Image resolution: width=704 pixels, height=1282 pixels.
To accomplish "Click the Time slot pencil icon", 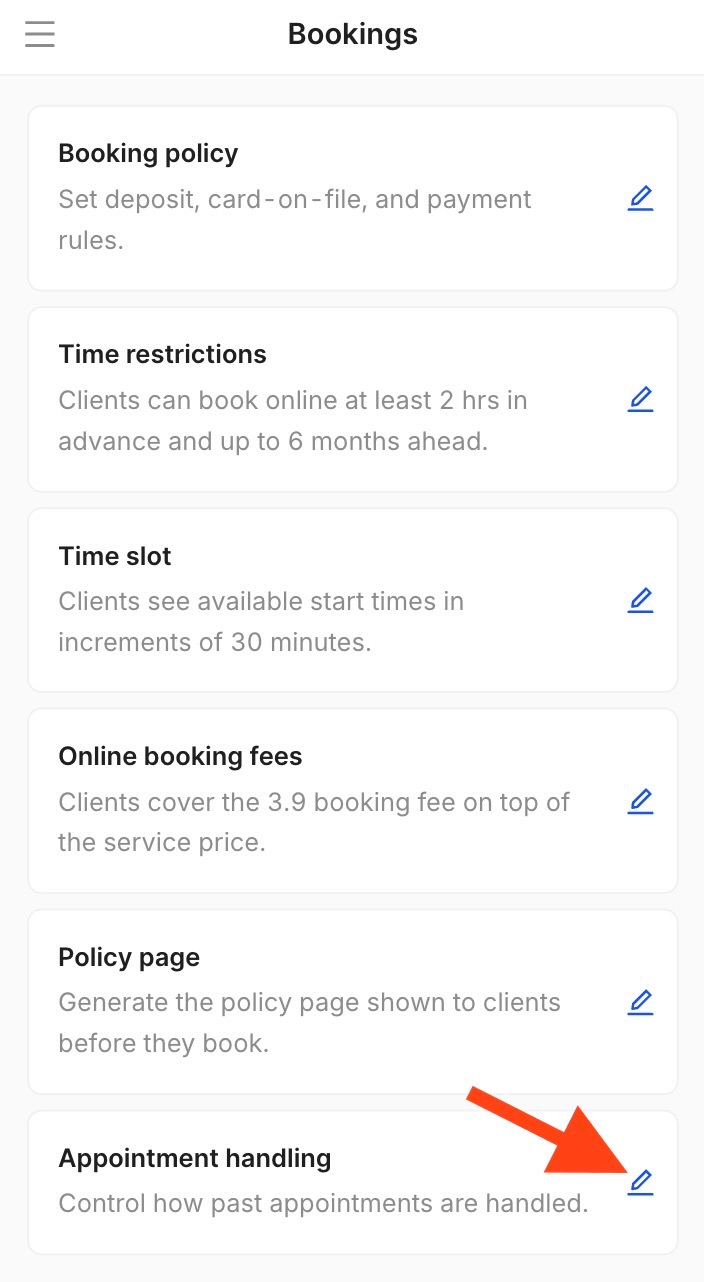I will click(640, 600).
